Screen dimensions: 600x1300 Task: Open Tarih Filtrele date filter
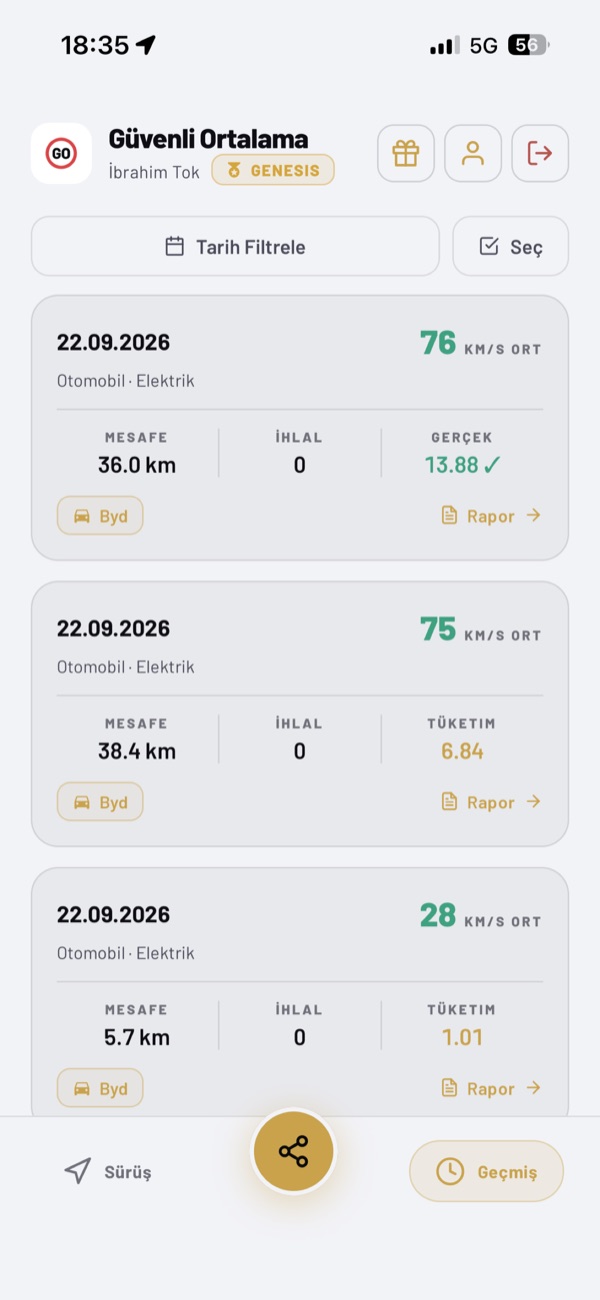tap(235, 246)
